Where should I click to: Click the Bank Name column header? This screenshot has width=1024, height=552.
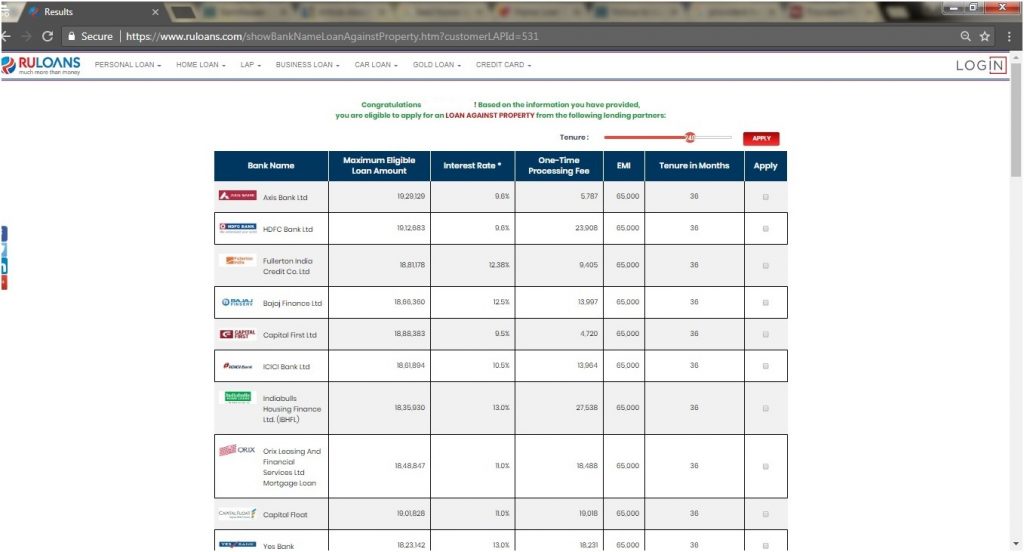pos(270,166)
